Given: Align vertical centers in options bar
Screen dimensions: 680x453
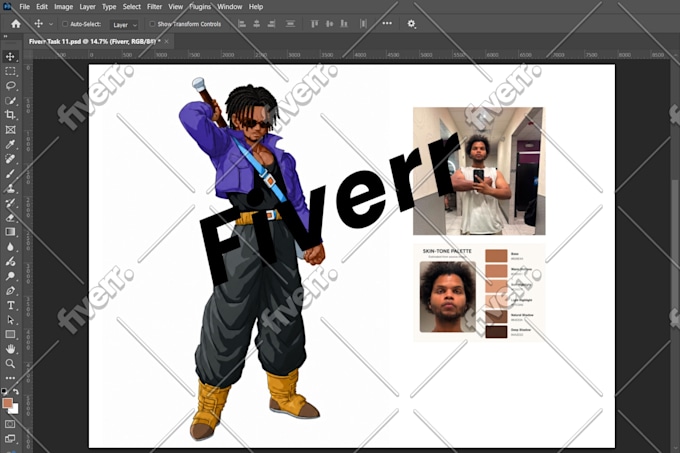Looking at the screenshot, I should click(330, 24).
